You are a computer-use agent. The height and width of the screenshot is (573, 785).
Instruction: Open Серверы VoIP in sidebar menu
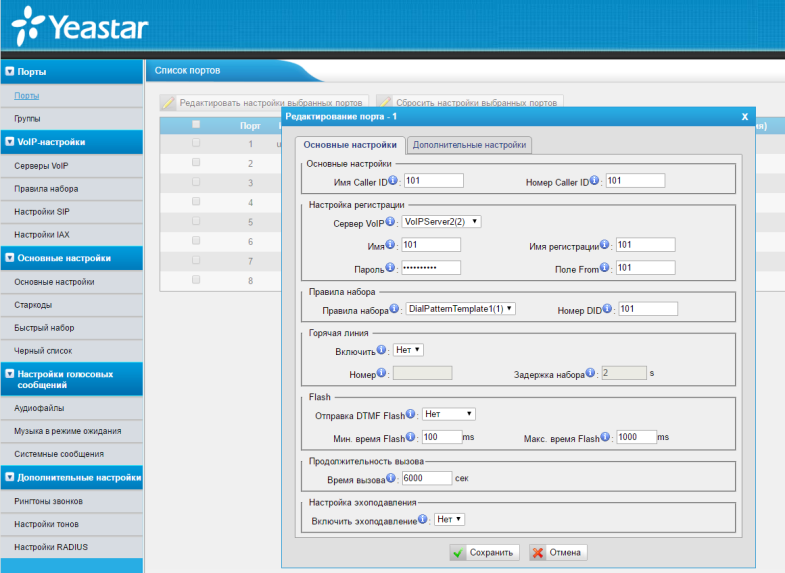[41, 165]
